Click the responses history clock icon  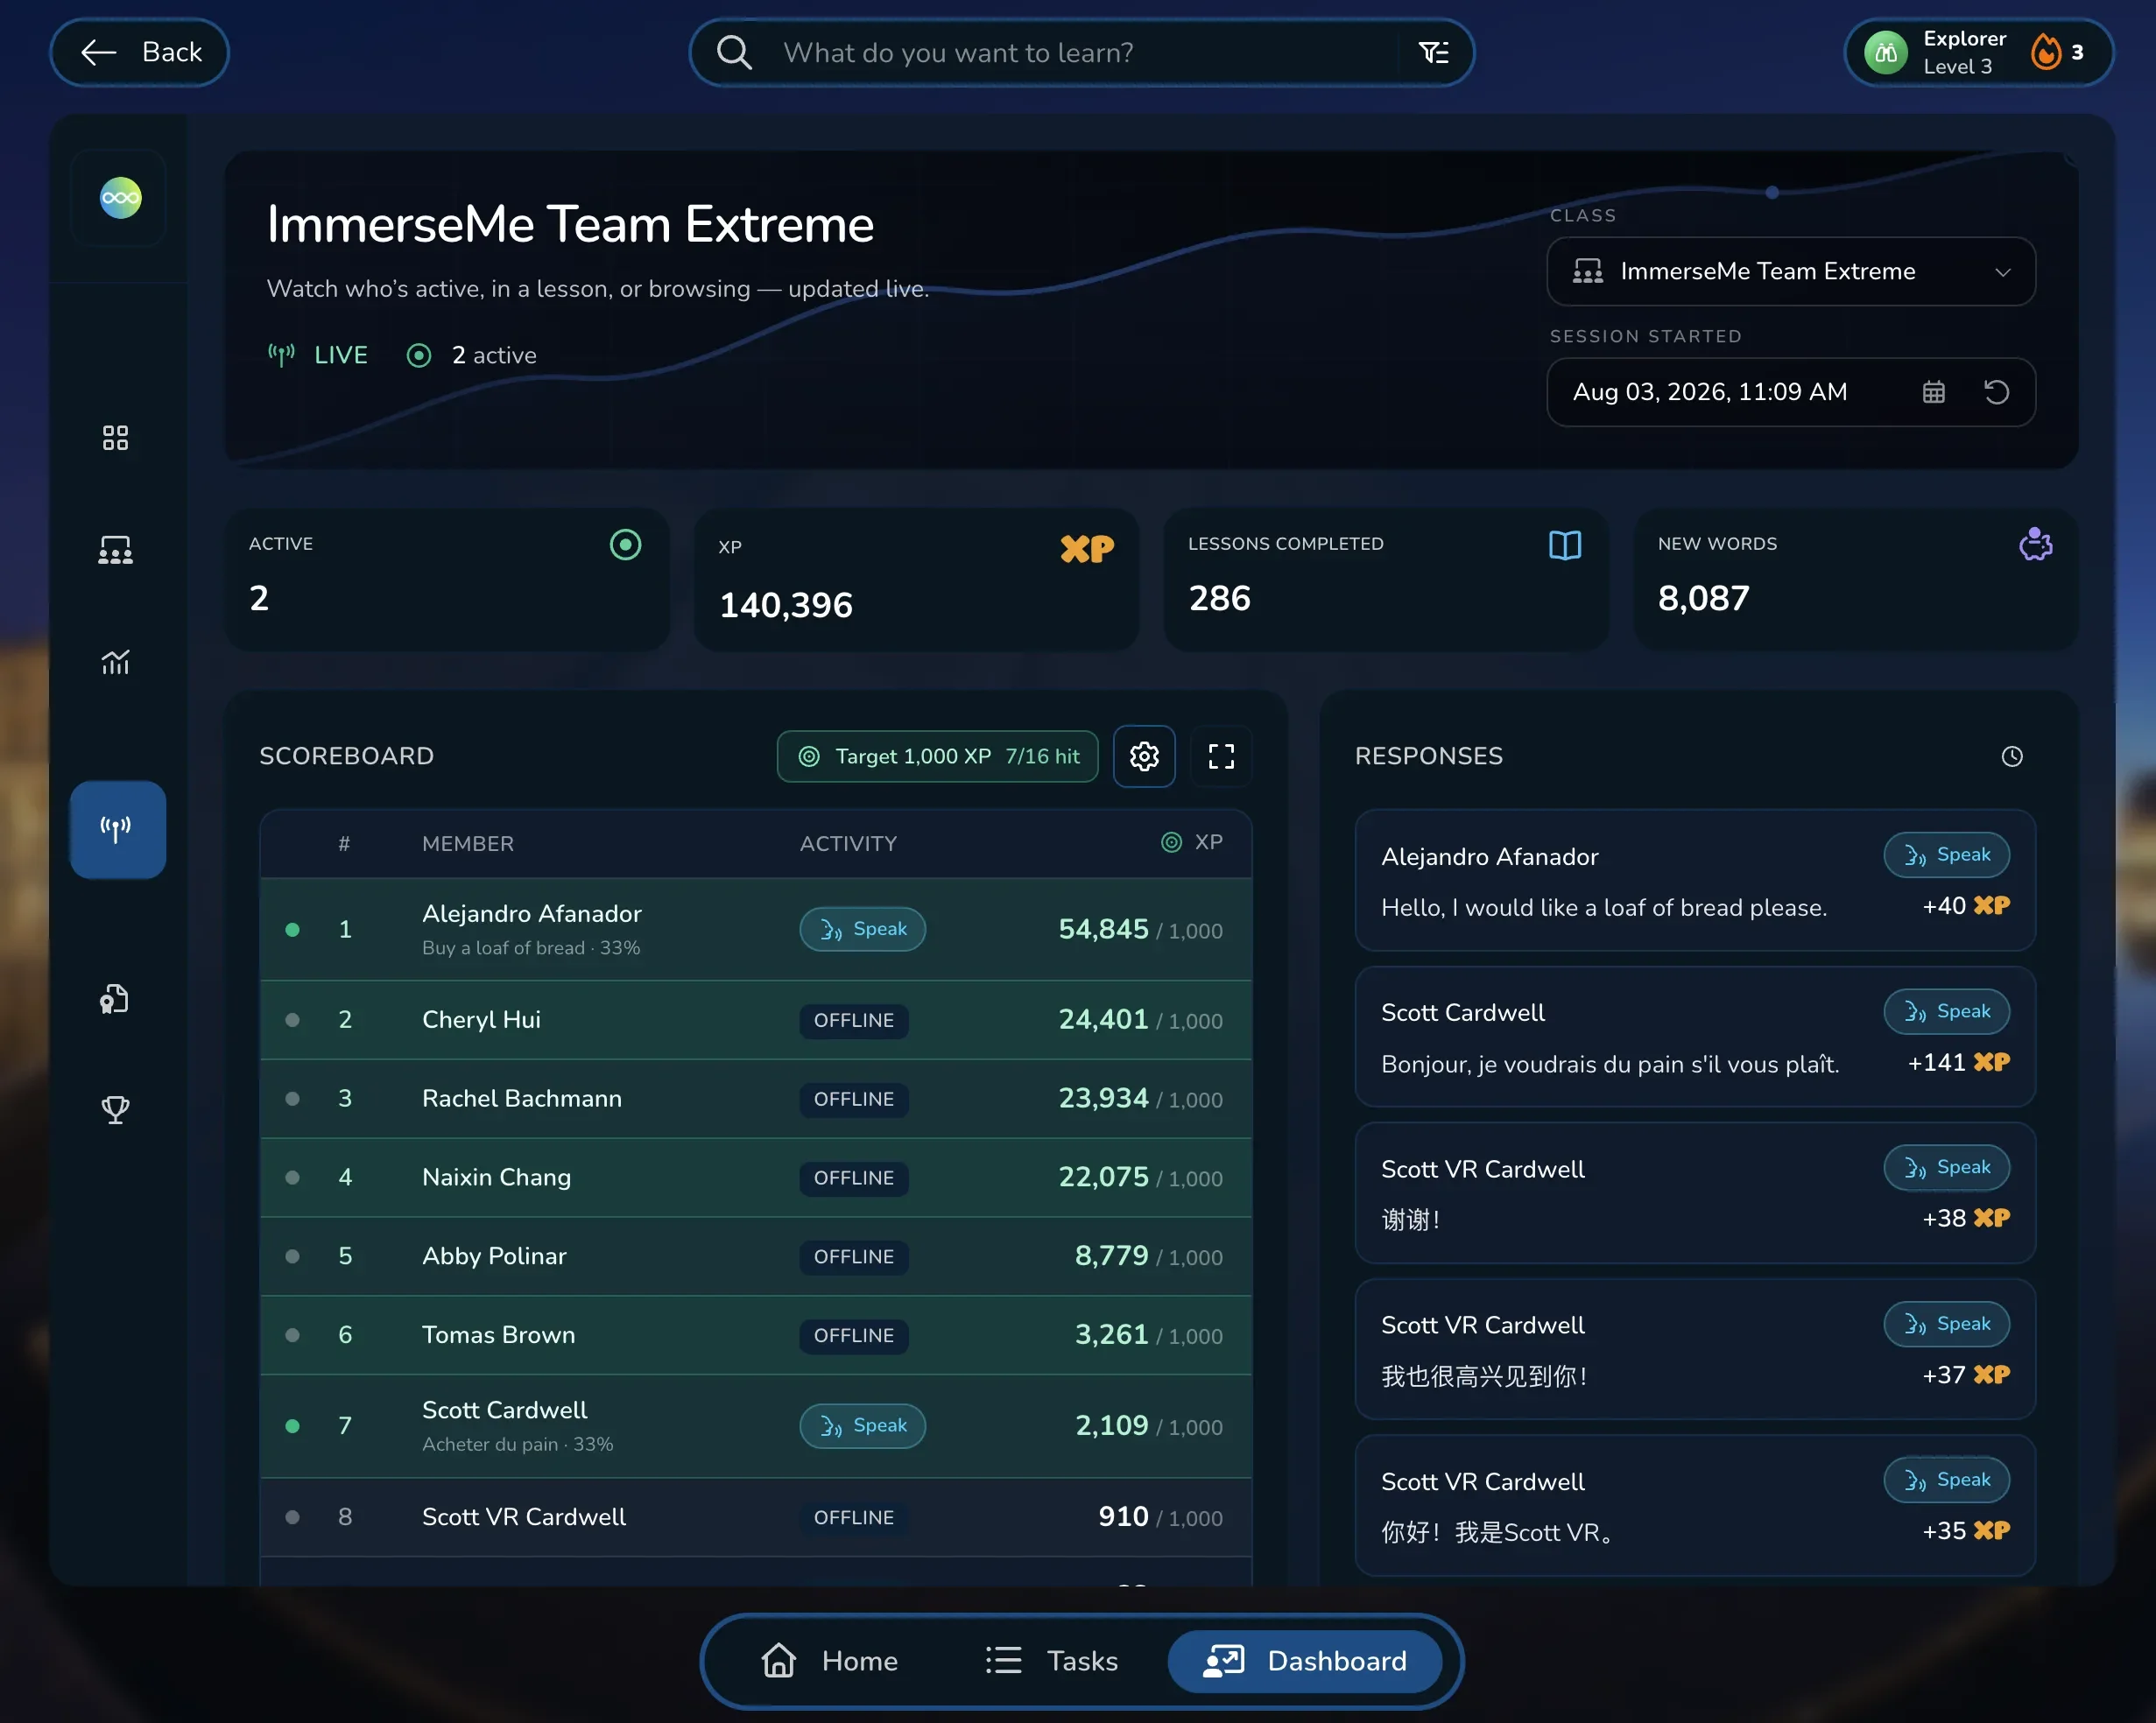pyautogui.click(x=2012, y=757)
